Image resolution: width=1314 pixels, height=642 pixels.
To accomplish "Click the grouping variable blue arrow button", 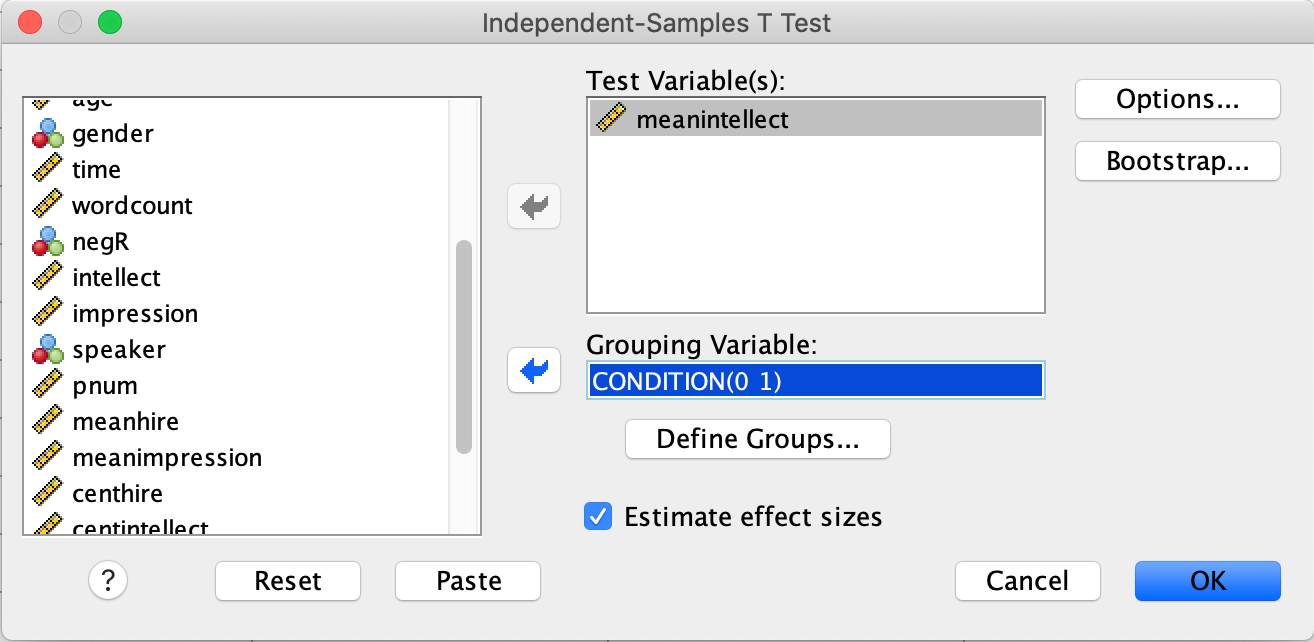I will [534, 370].
